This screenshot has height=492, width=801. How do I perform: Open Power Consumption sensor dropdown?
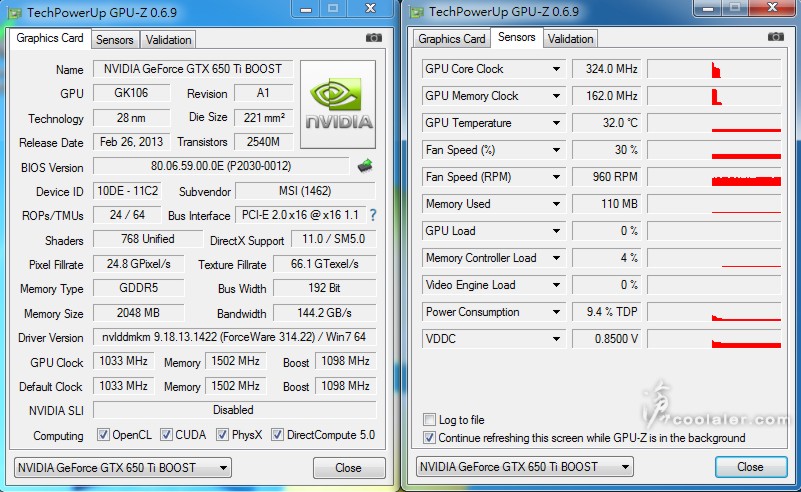coord(556,312)
